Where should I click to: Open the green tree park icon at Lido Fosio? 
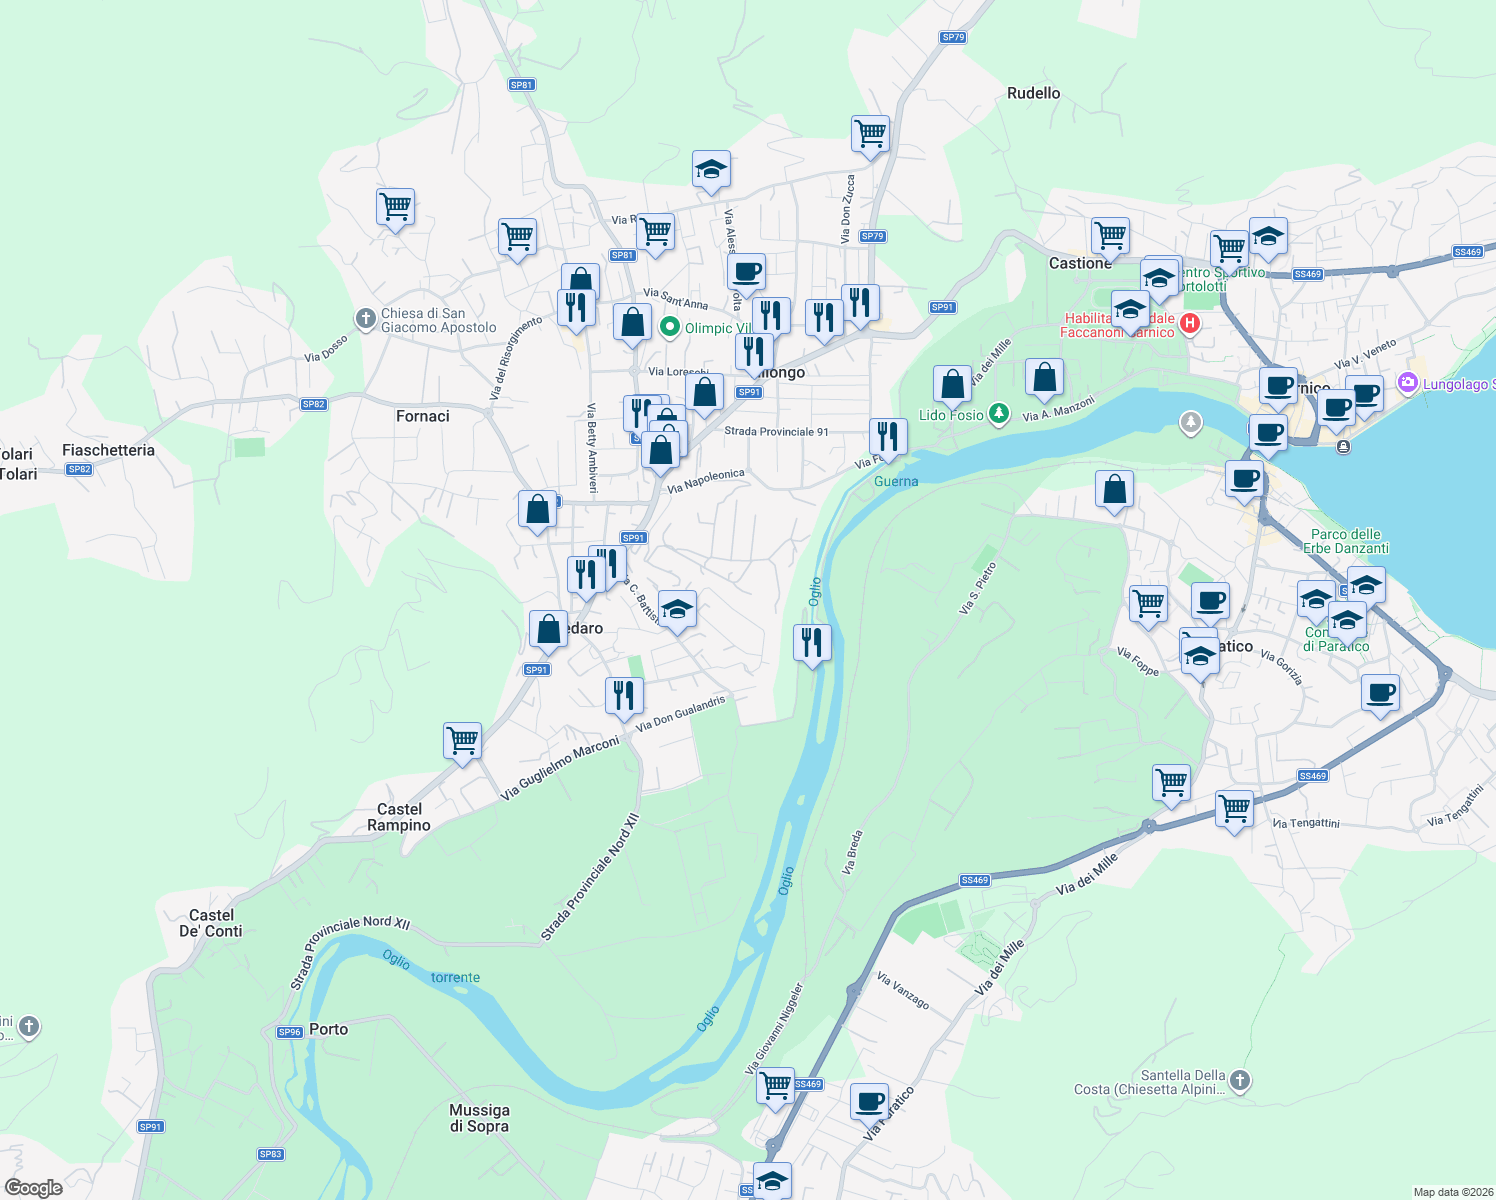point(997,414)
